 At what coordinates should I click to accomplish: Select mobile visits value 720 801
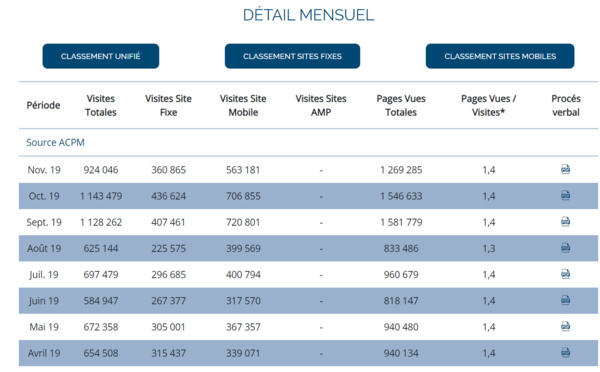click(x=243, y=222)
